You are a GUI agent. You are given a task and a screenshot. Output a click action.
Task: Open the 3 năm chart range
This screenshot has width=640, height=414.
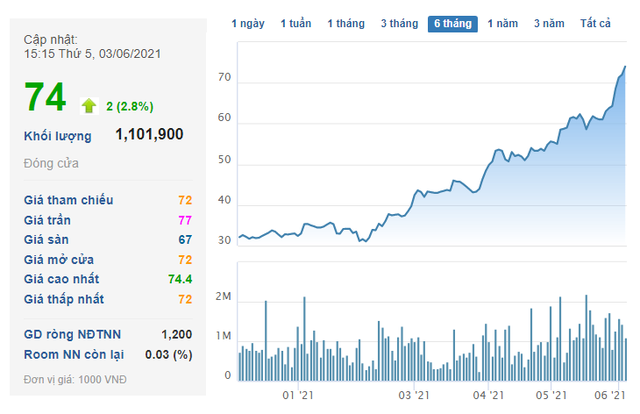[x=549, y=23]
